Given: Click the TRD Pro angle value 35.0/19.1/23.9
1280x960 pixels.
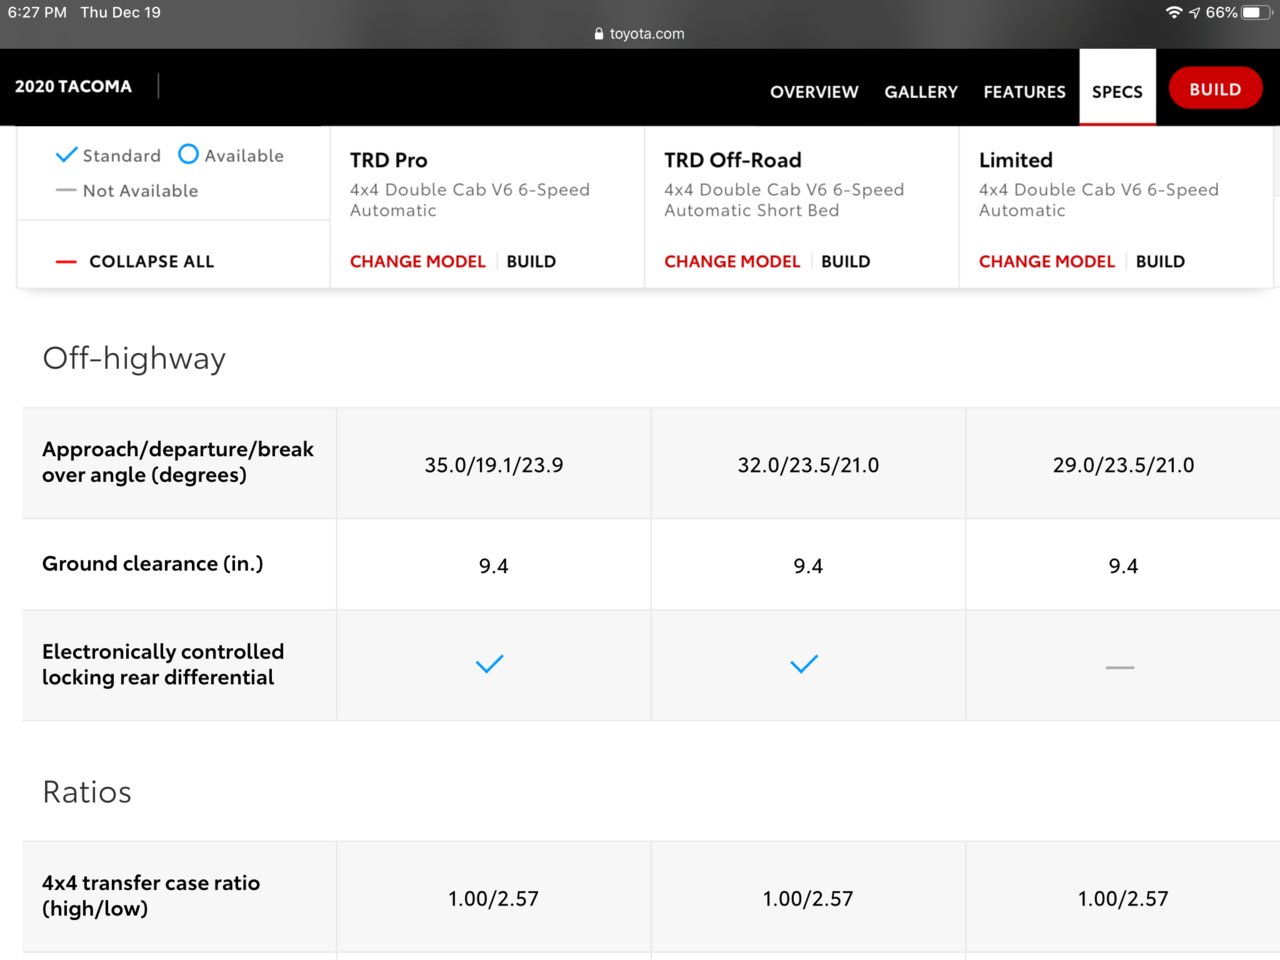Looking at the screenshot, I should tap(494, 465).
